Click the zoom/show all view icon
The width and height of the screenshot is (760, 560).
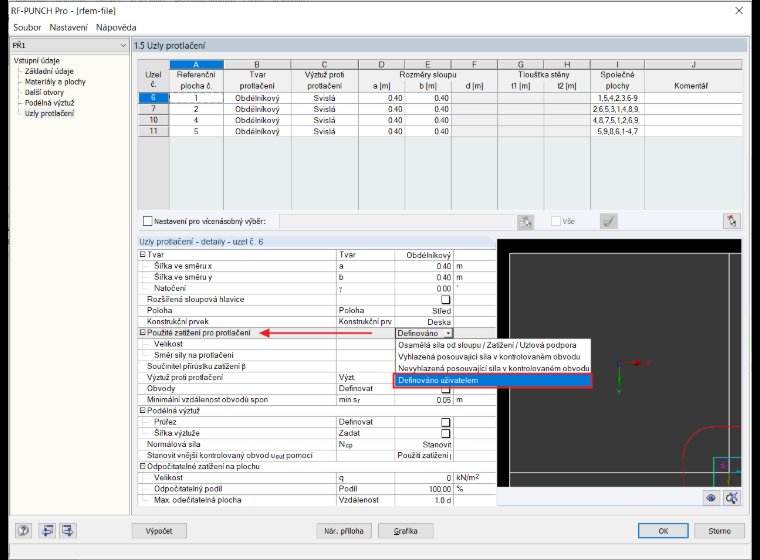[x=732, y=497]
